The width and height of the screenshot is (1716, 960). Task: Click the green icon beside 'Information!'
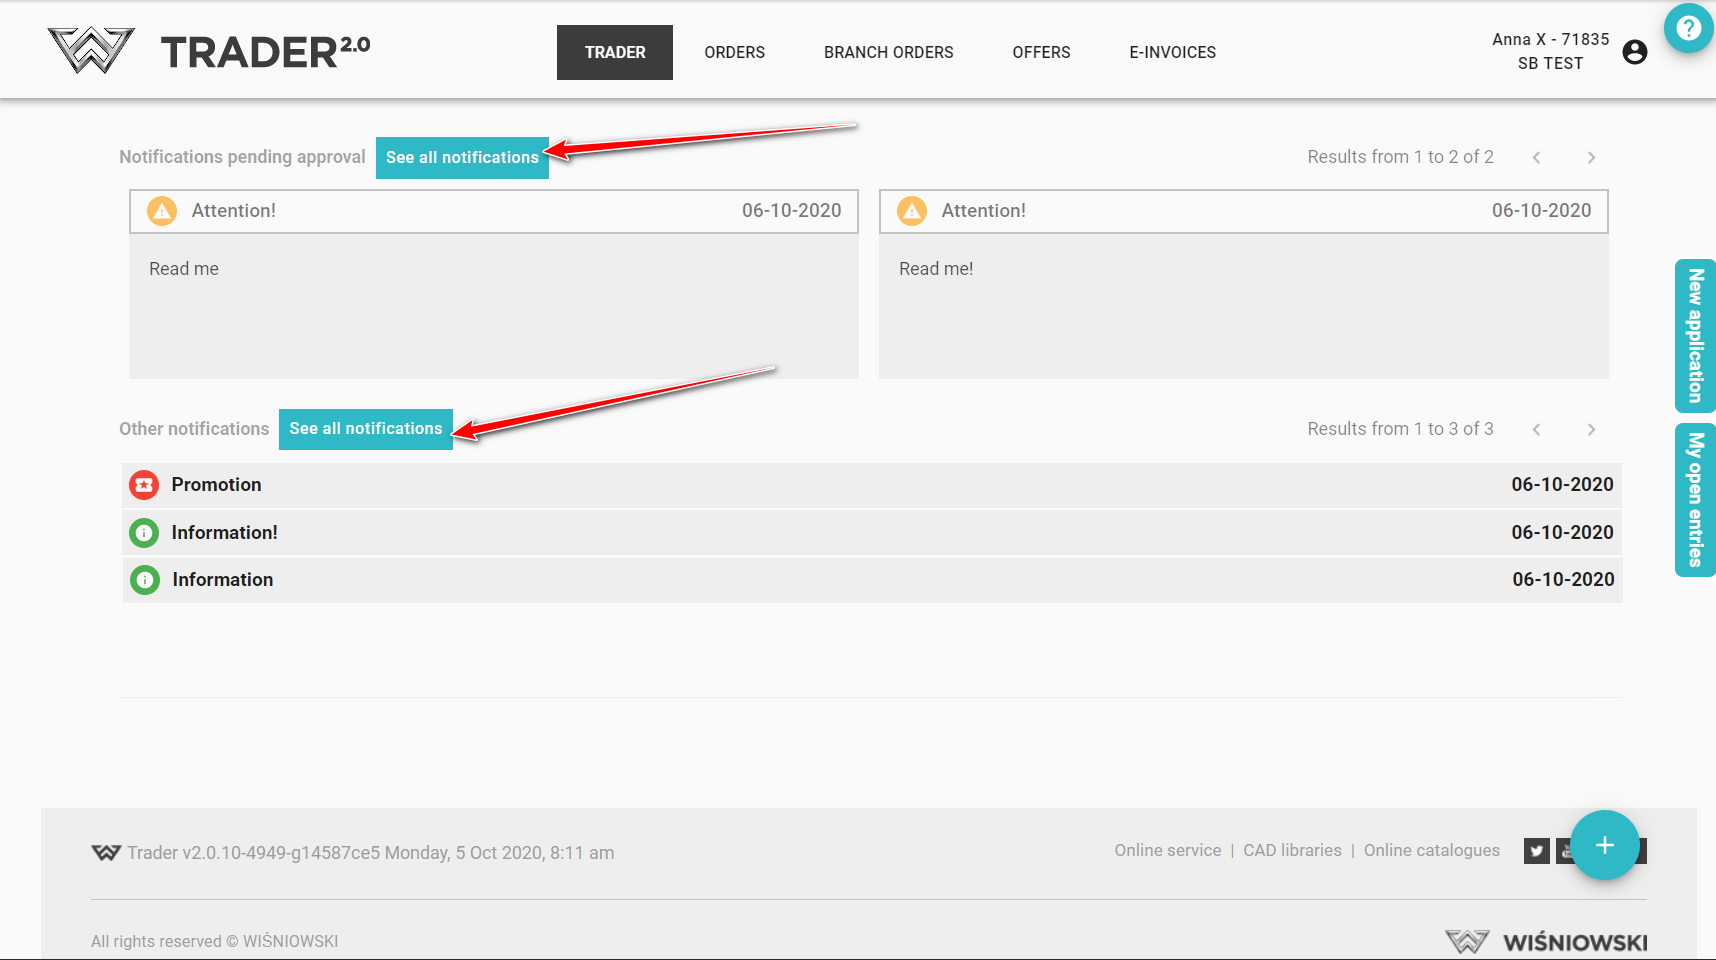tap(144, 533)
